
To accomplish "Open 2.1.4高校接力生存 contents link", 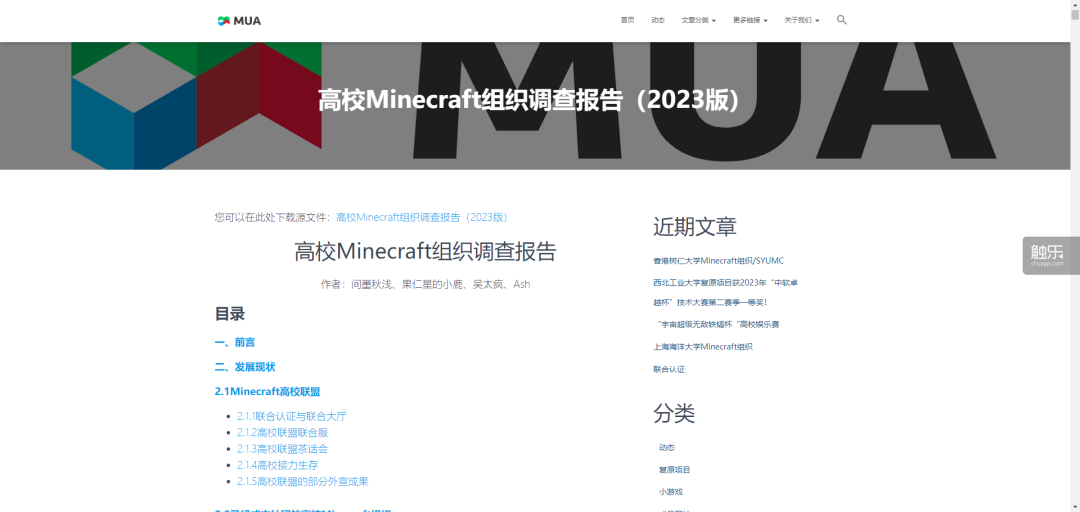I will pyautogui.click(x=278, y=465).
